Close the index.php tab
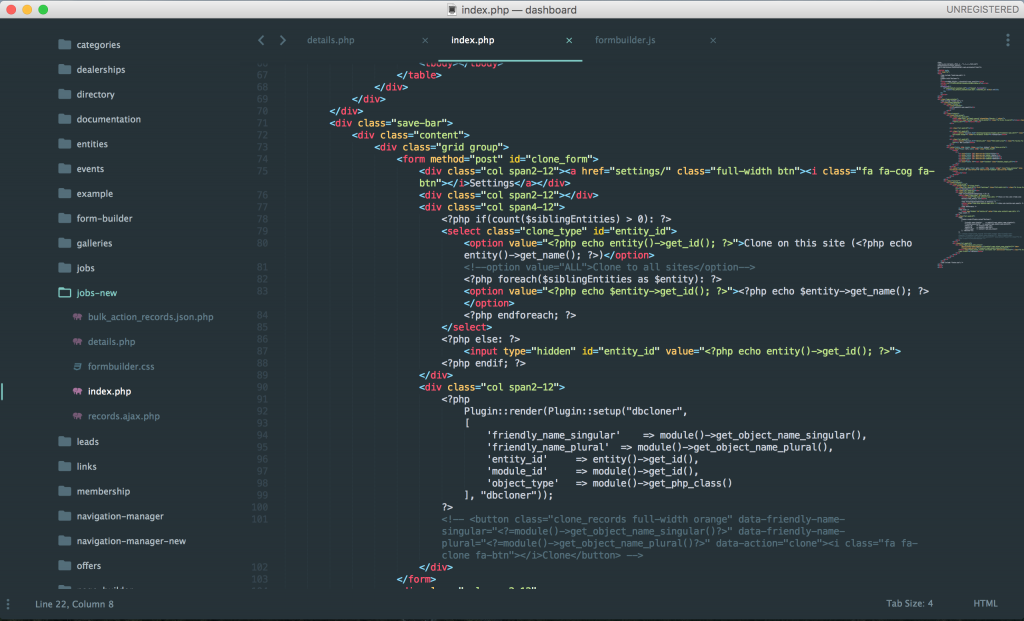Image resolution: width=1024 pixels, height=621 pixels. 569,41
